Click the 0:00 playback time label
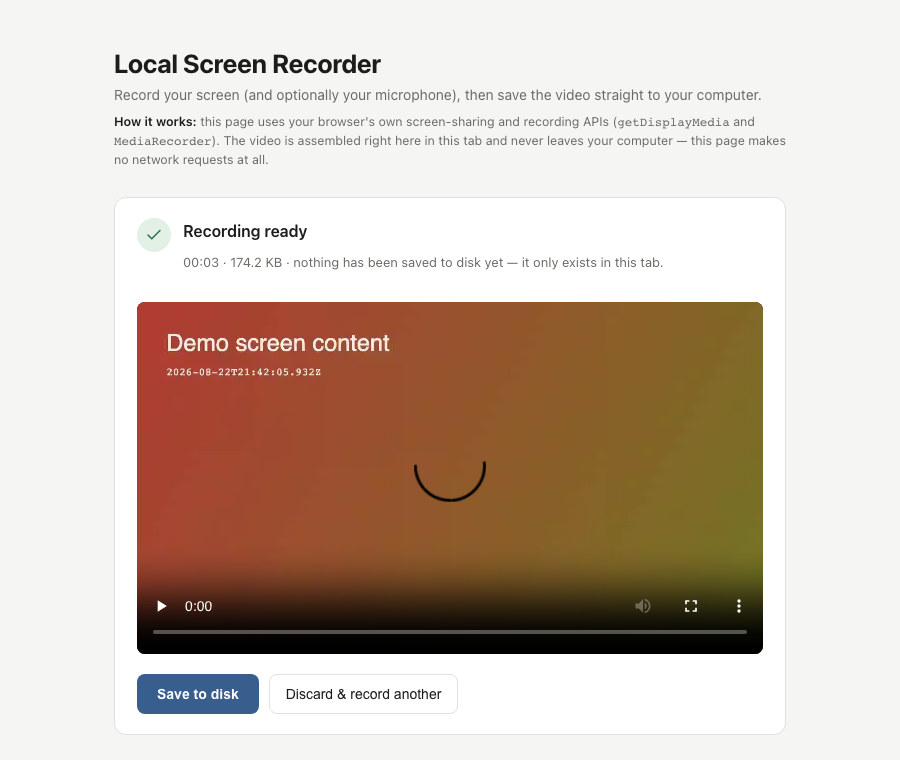This screenshot has width=900, height=760. tap(199, 606)
